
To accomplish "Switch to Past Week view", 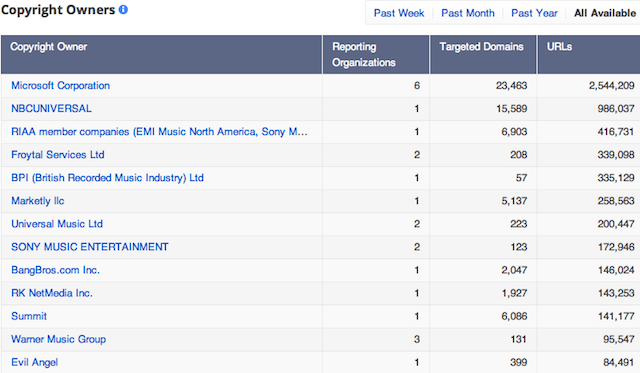I will click(399, 13).
